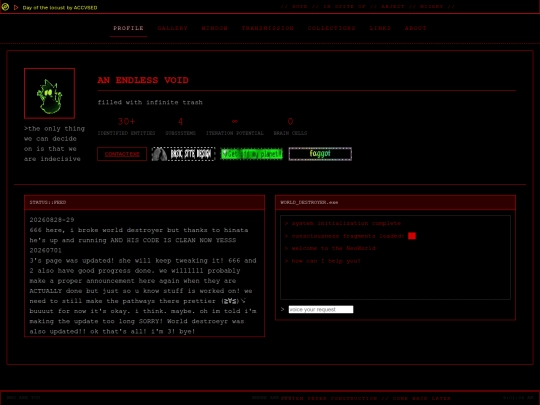Click the WHO ARE YOU footer text
The image size is (540, 405).
click(x=23, y=398)
